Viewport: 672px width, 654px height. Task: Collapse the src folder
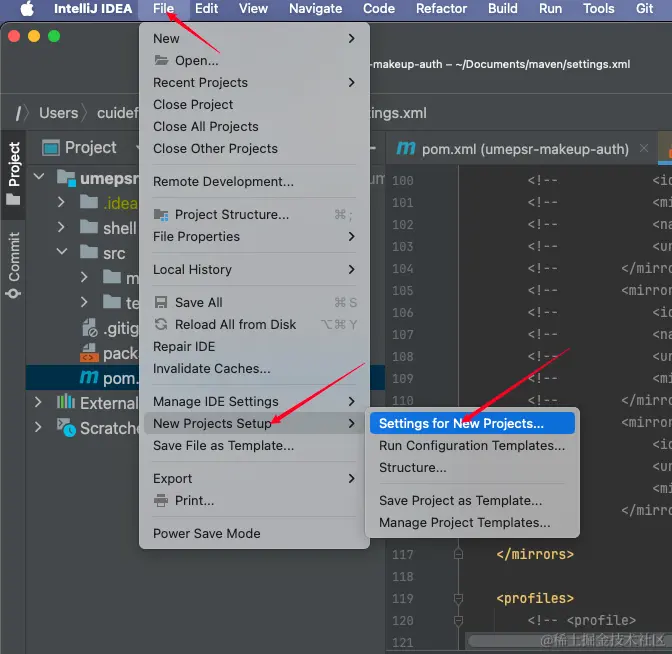62,252
